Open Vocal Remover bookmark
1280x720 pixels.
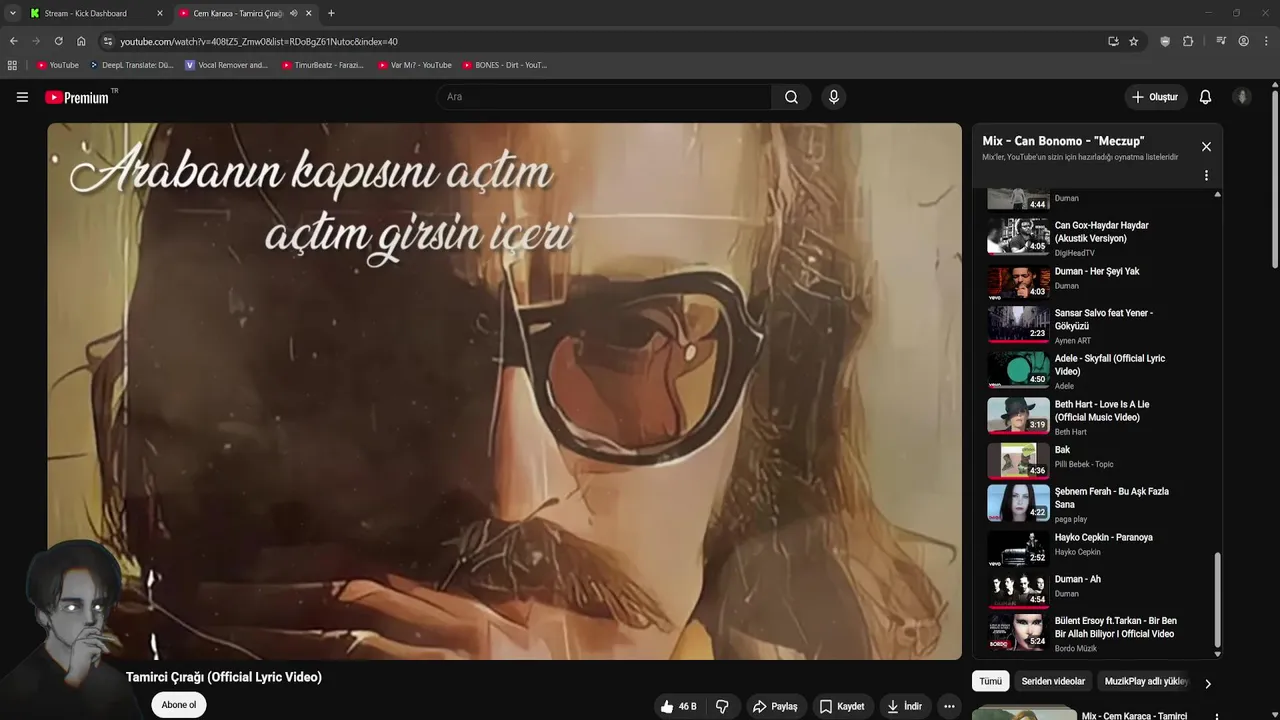click(x=227, y=65)
